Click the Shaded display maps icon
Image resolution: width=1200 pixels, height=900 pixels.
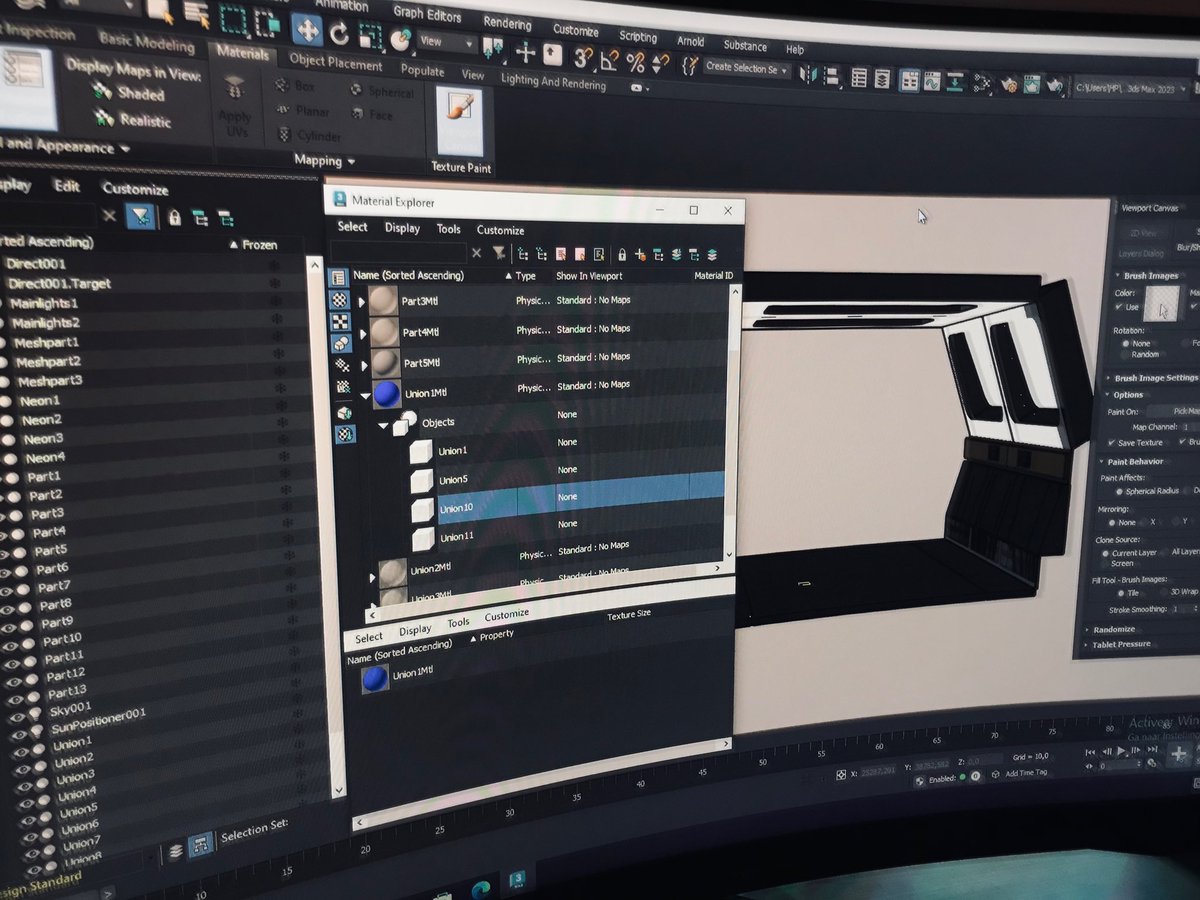pos(103,92)
